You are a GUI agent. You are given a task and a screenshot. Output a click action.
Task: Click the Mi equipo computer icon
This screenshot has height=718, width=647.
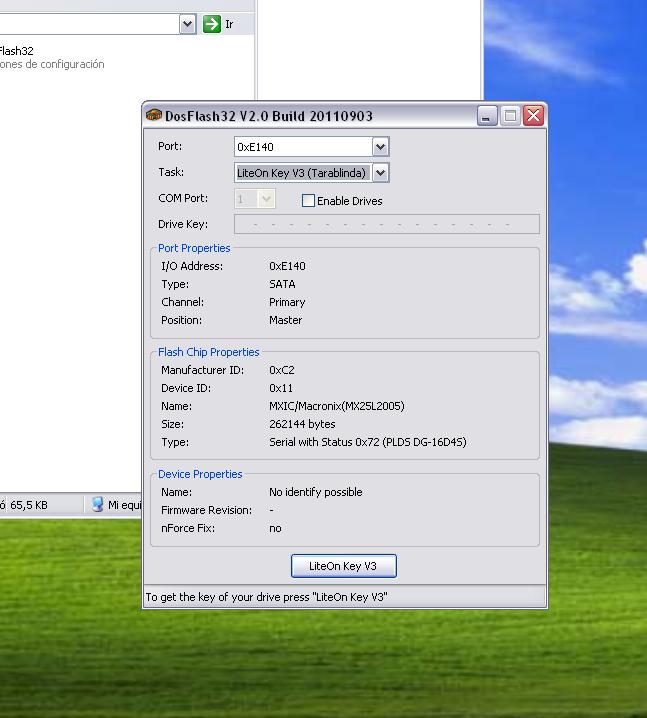tap(98, 505)
